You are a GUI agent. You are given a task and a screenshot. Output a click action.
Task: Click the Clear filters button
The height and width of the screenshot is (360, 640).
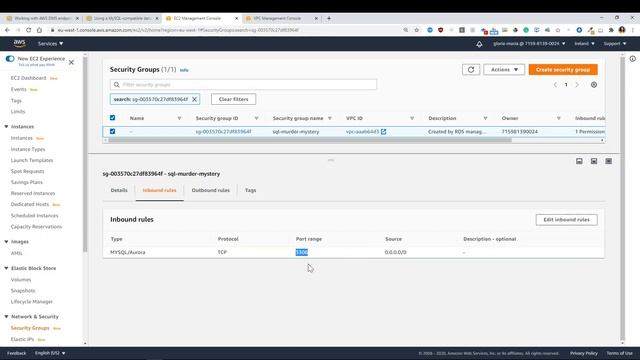(x=233, y=99)
